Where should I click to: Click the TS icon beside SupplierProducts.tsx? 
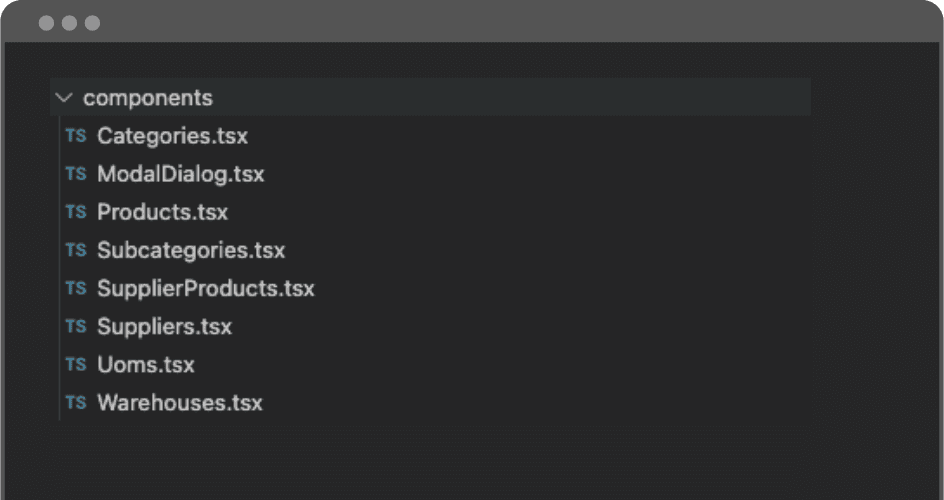76,288
